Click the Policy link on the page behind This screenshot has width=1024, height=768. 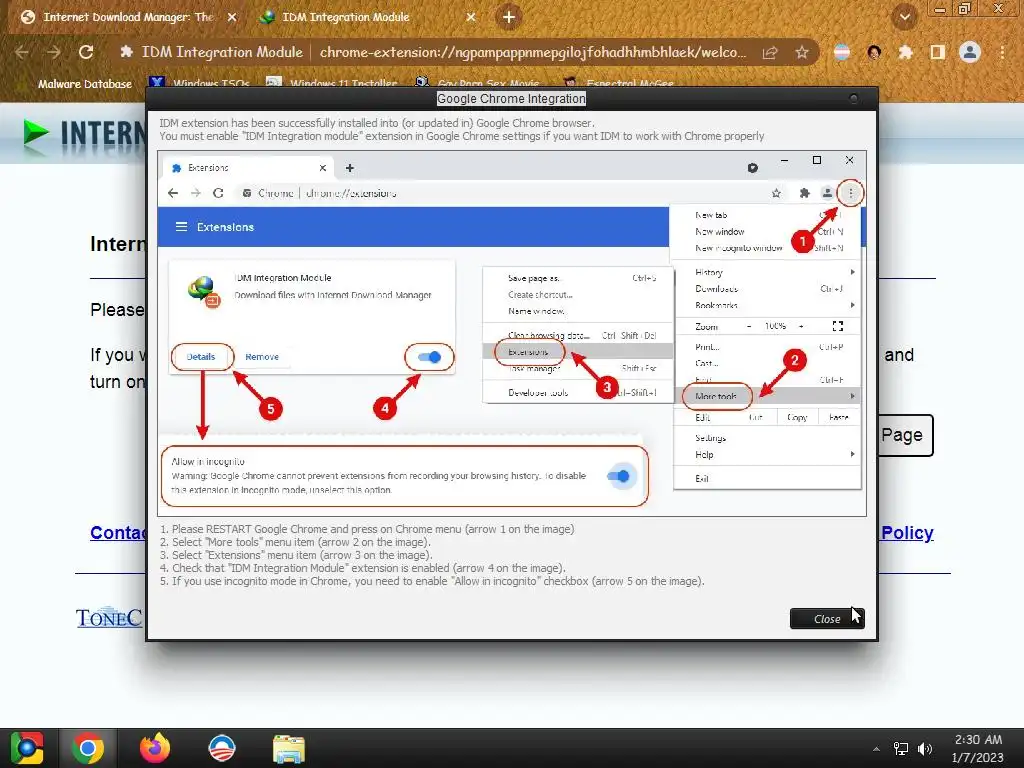(907, 533)
